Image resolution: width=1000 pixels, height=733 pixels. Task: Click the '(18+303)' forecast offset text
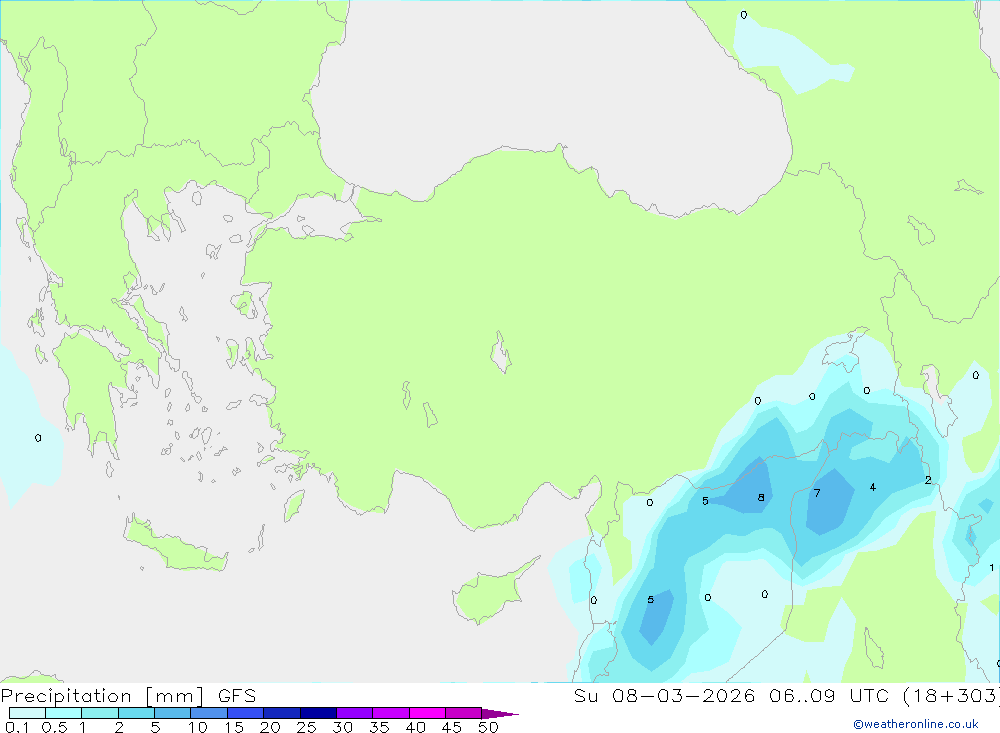(952, 696)
